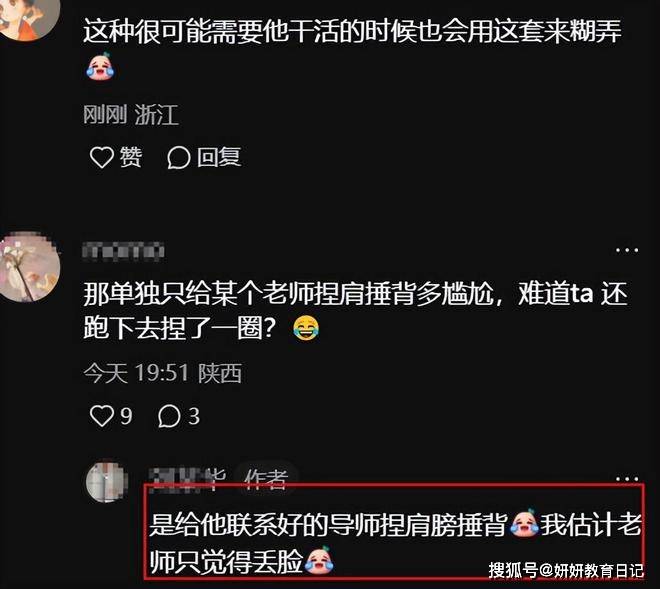
Task: Open more options dots on Shaanxi comment
Action: (627, 251)
